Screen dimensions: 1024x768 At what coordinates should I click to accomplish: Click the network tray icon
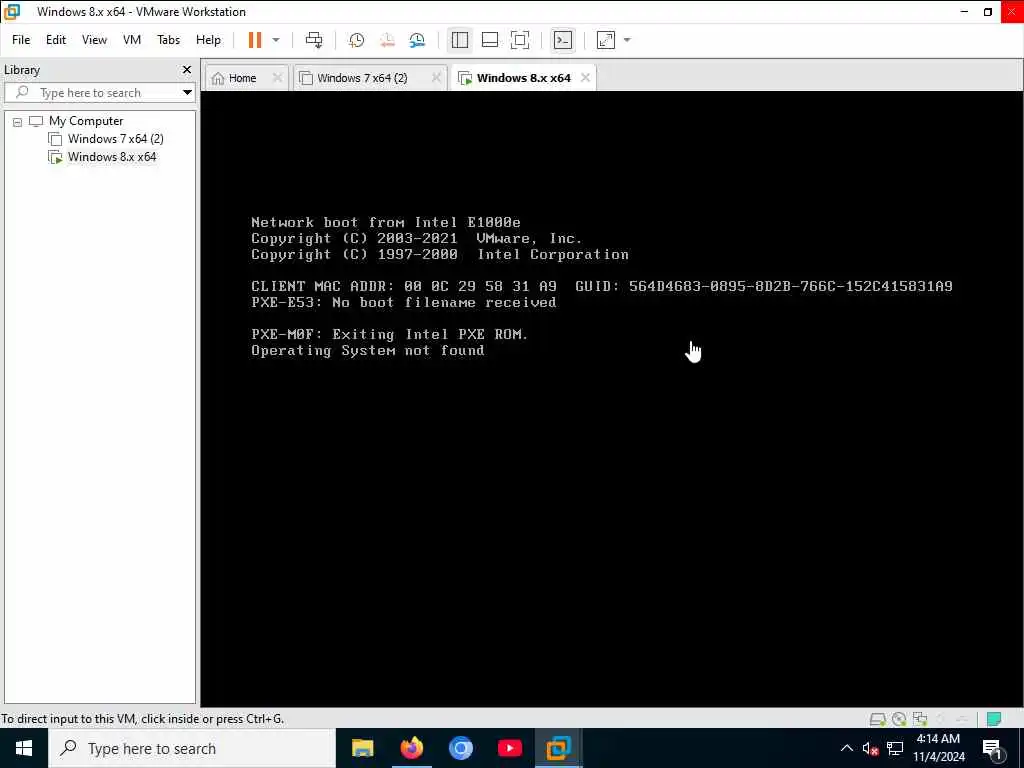(x=895, y=748)
